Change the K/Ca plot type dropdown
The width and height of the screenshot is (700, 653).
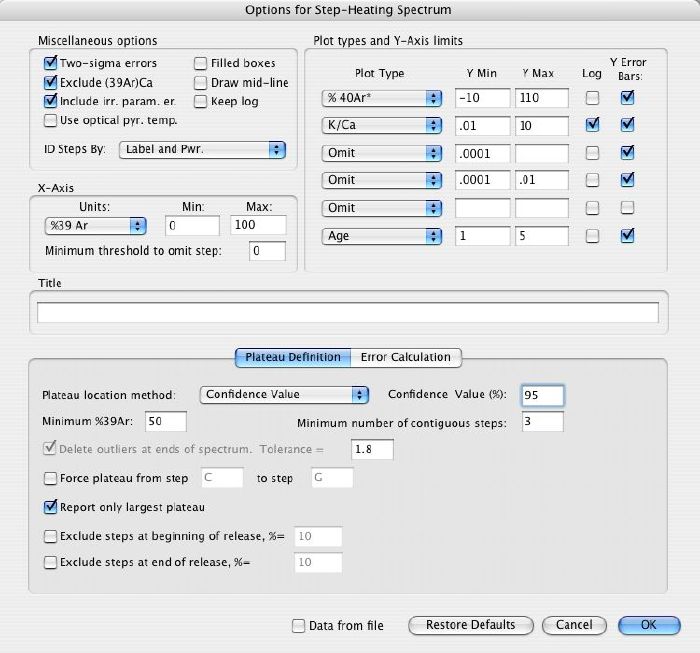382,125
